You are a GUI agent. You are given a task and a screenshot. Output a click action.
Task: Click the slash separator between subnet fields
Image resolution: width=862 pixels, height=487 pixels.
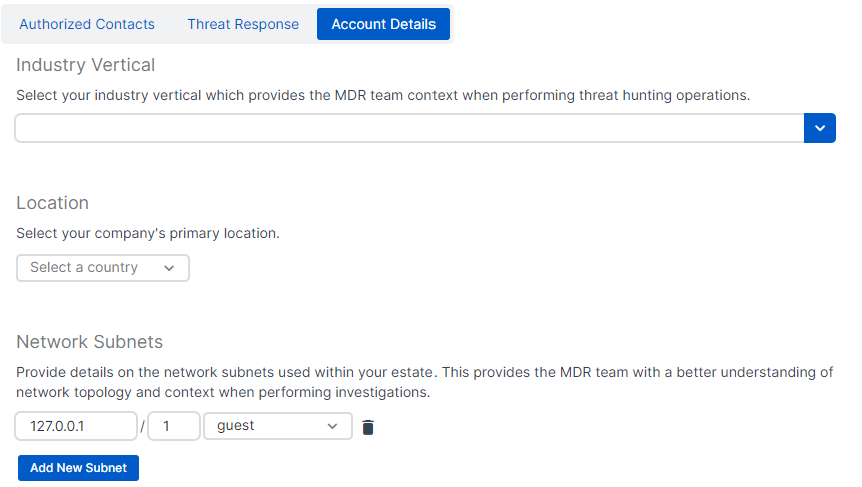pyautogui.click(x=143, y=427)
